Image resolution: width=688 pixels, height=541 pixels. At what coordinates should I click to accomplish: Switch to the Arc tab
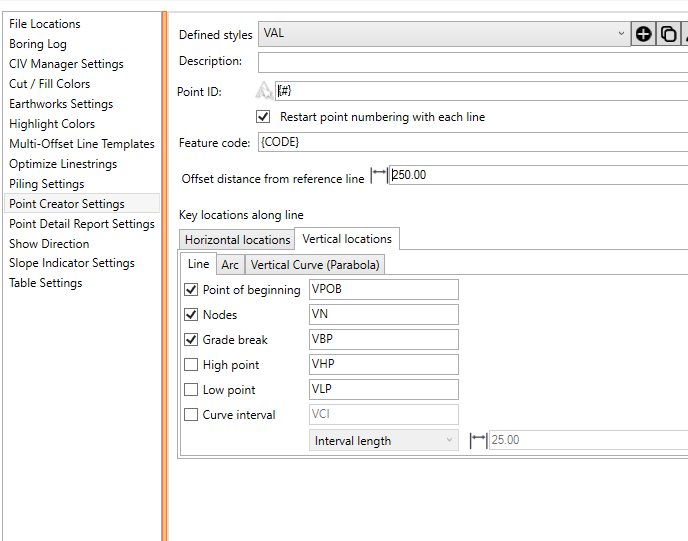click(230, 265)
